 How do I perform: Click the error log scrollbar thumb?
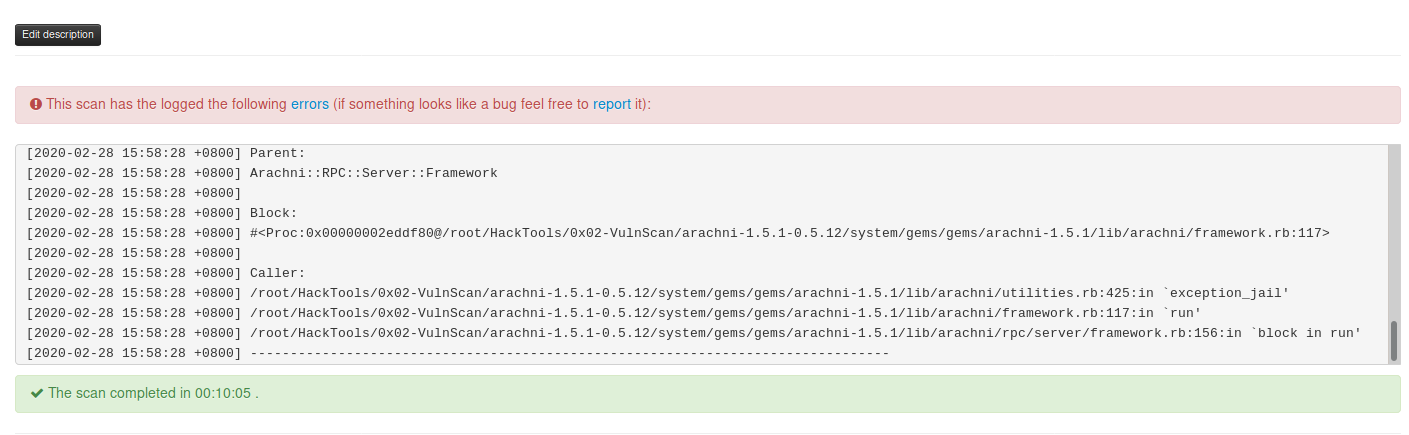click(1393, 340)
